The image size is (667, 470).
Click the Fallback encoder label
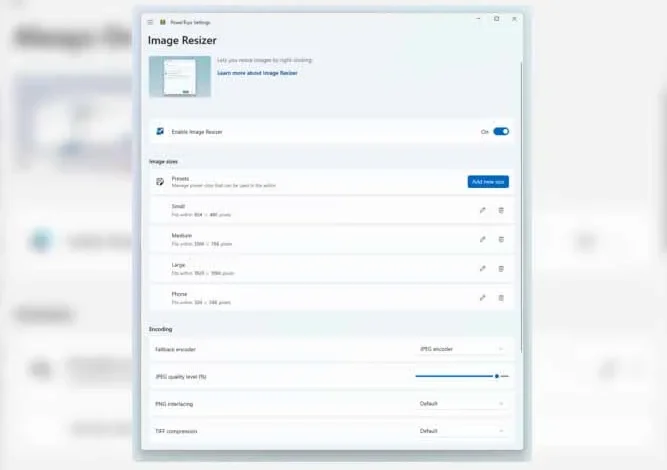coord(175,349)
